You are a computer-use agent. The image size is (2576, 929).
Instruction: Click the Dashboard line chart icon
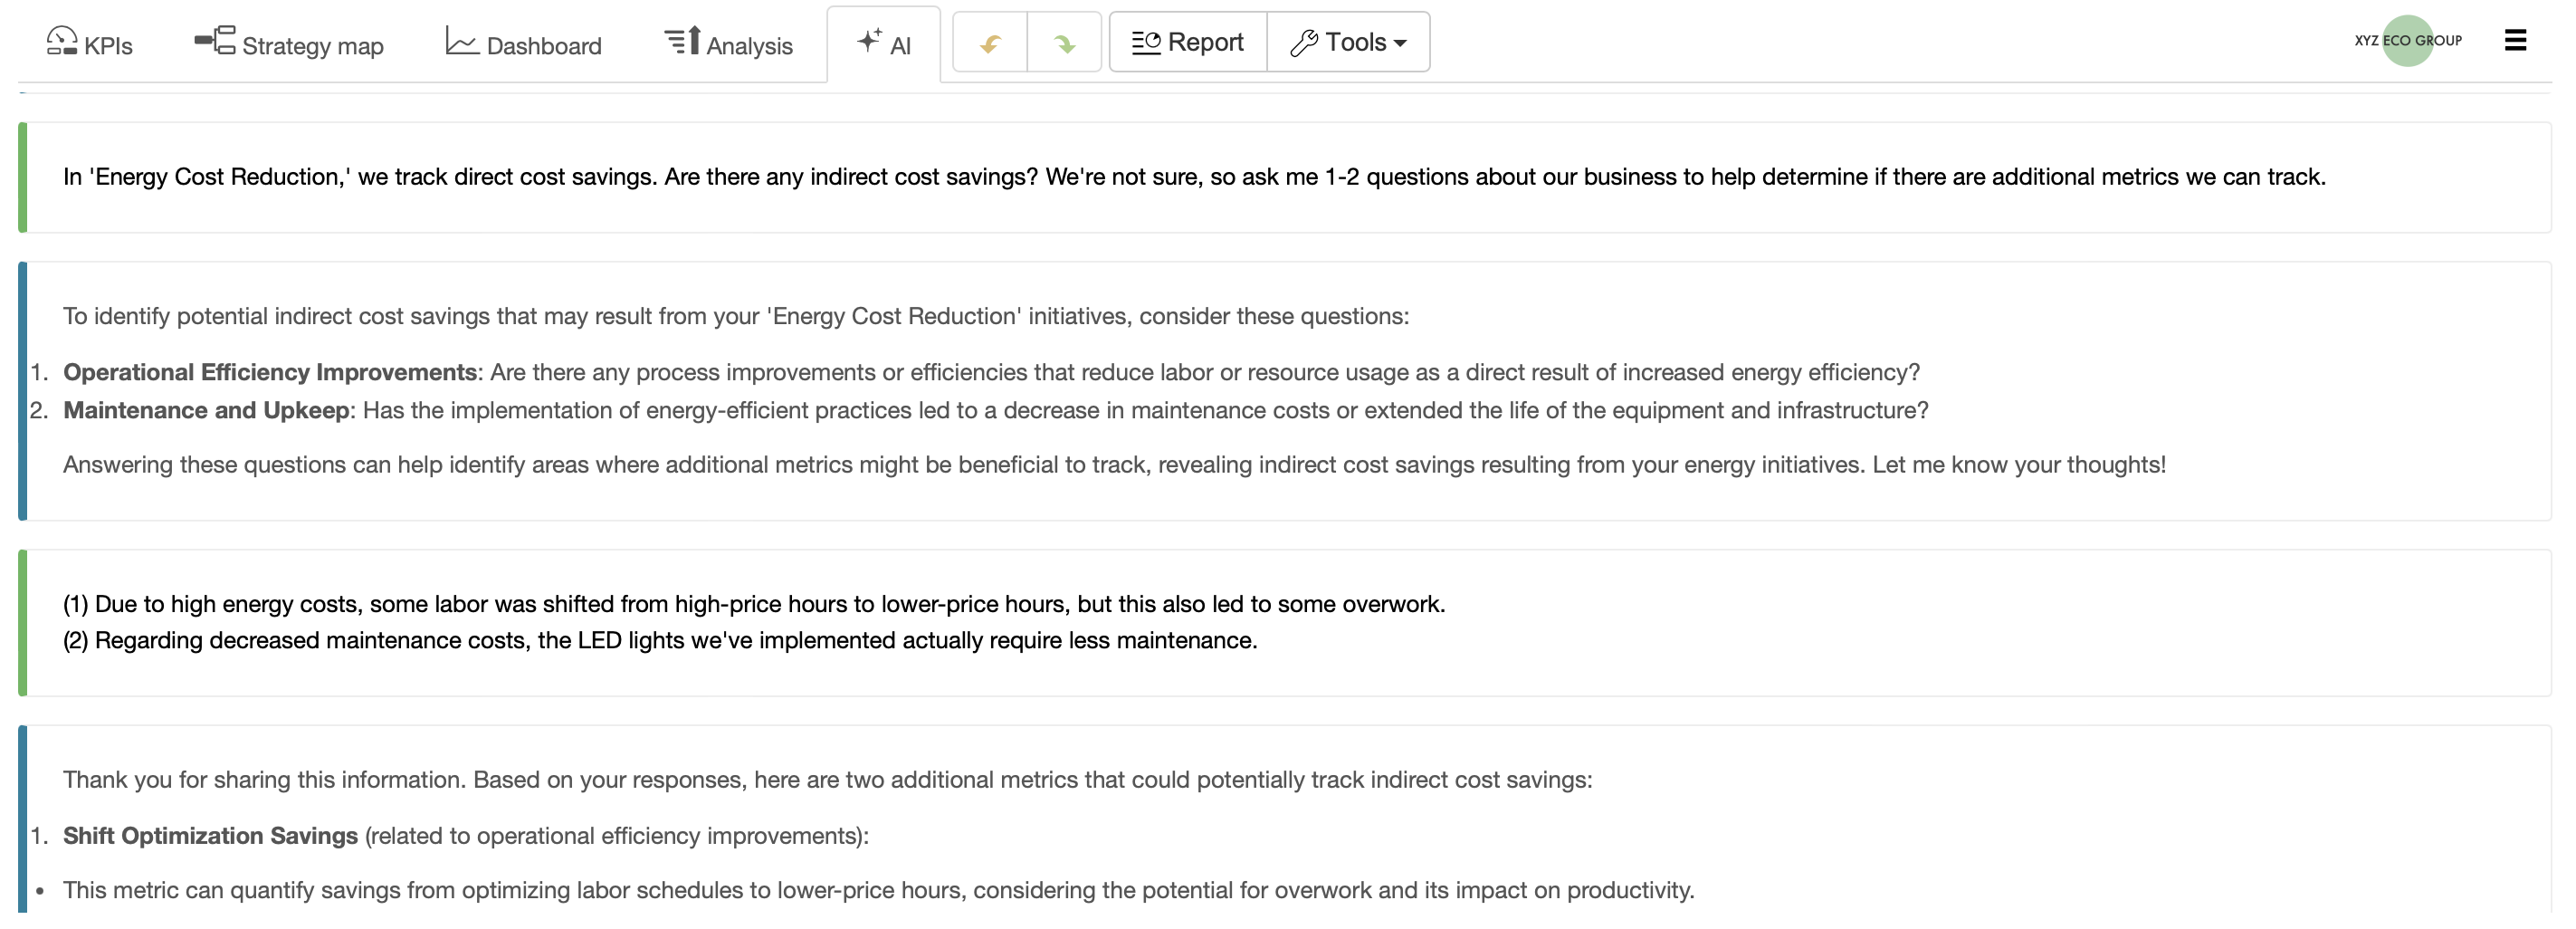[461, 42]
